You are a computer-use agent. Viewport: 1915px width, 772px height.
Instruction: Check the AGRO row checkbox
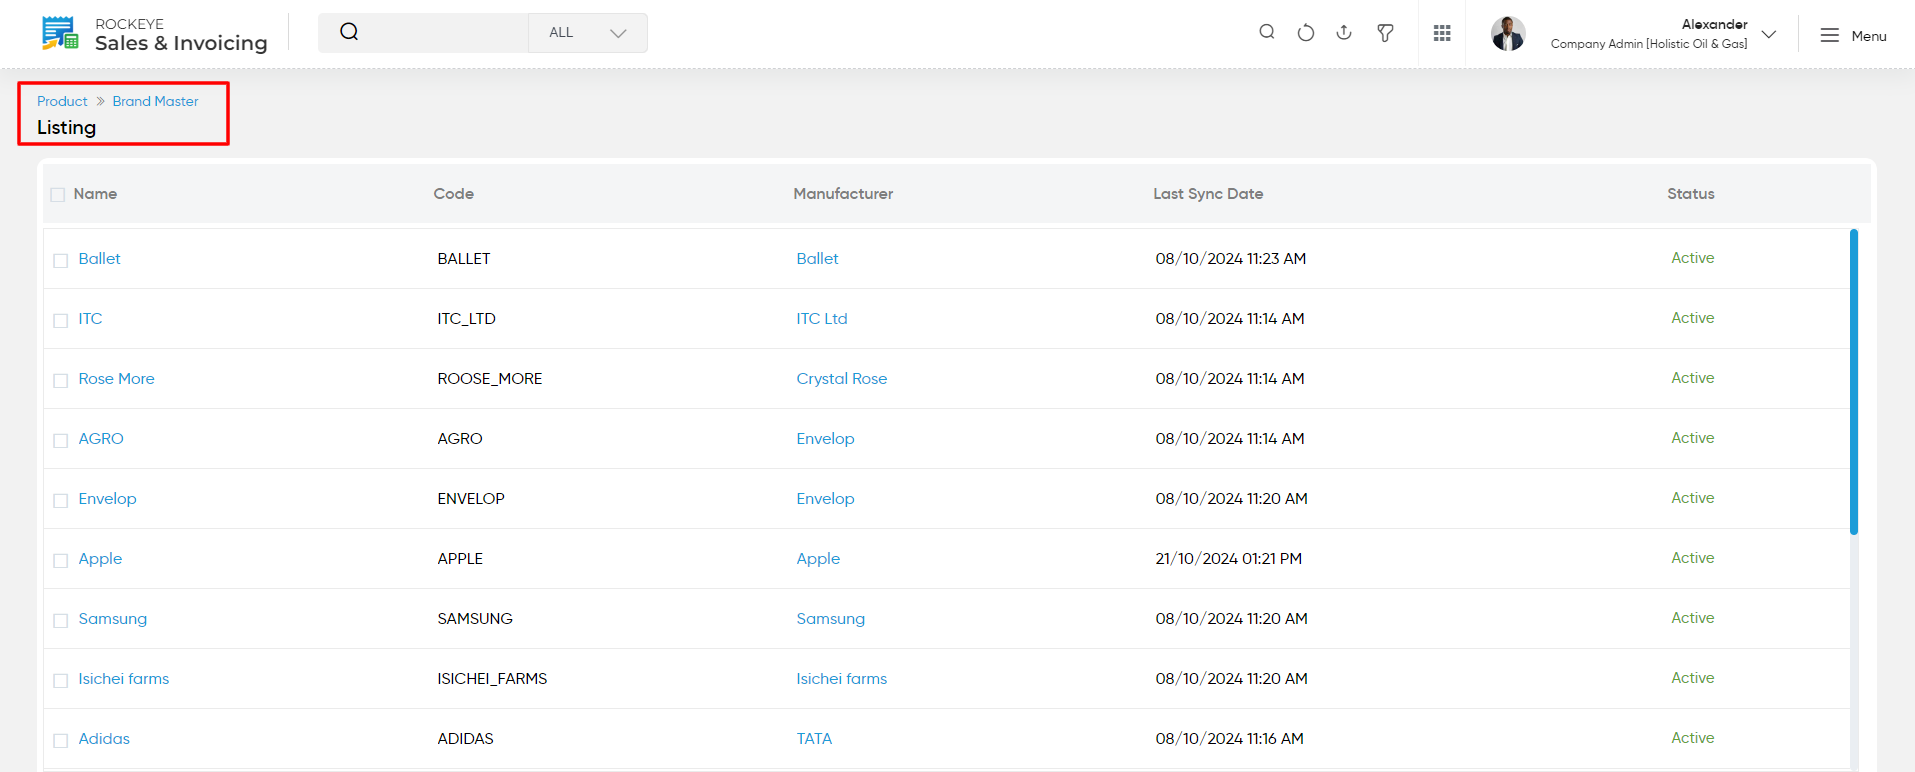(x=61, y=440)
